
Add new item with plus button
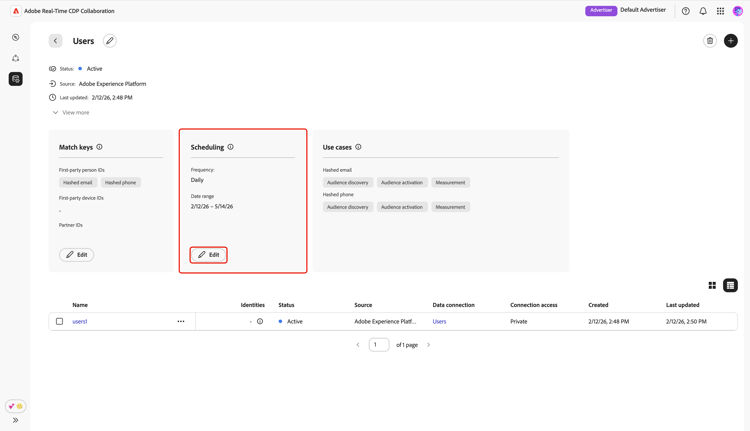pyautogui.click(x=730, y=41)
